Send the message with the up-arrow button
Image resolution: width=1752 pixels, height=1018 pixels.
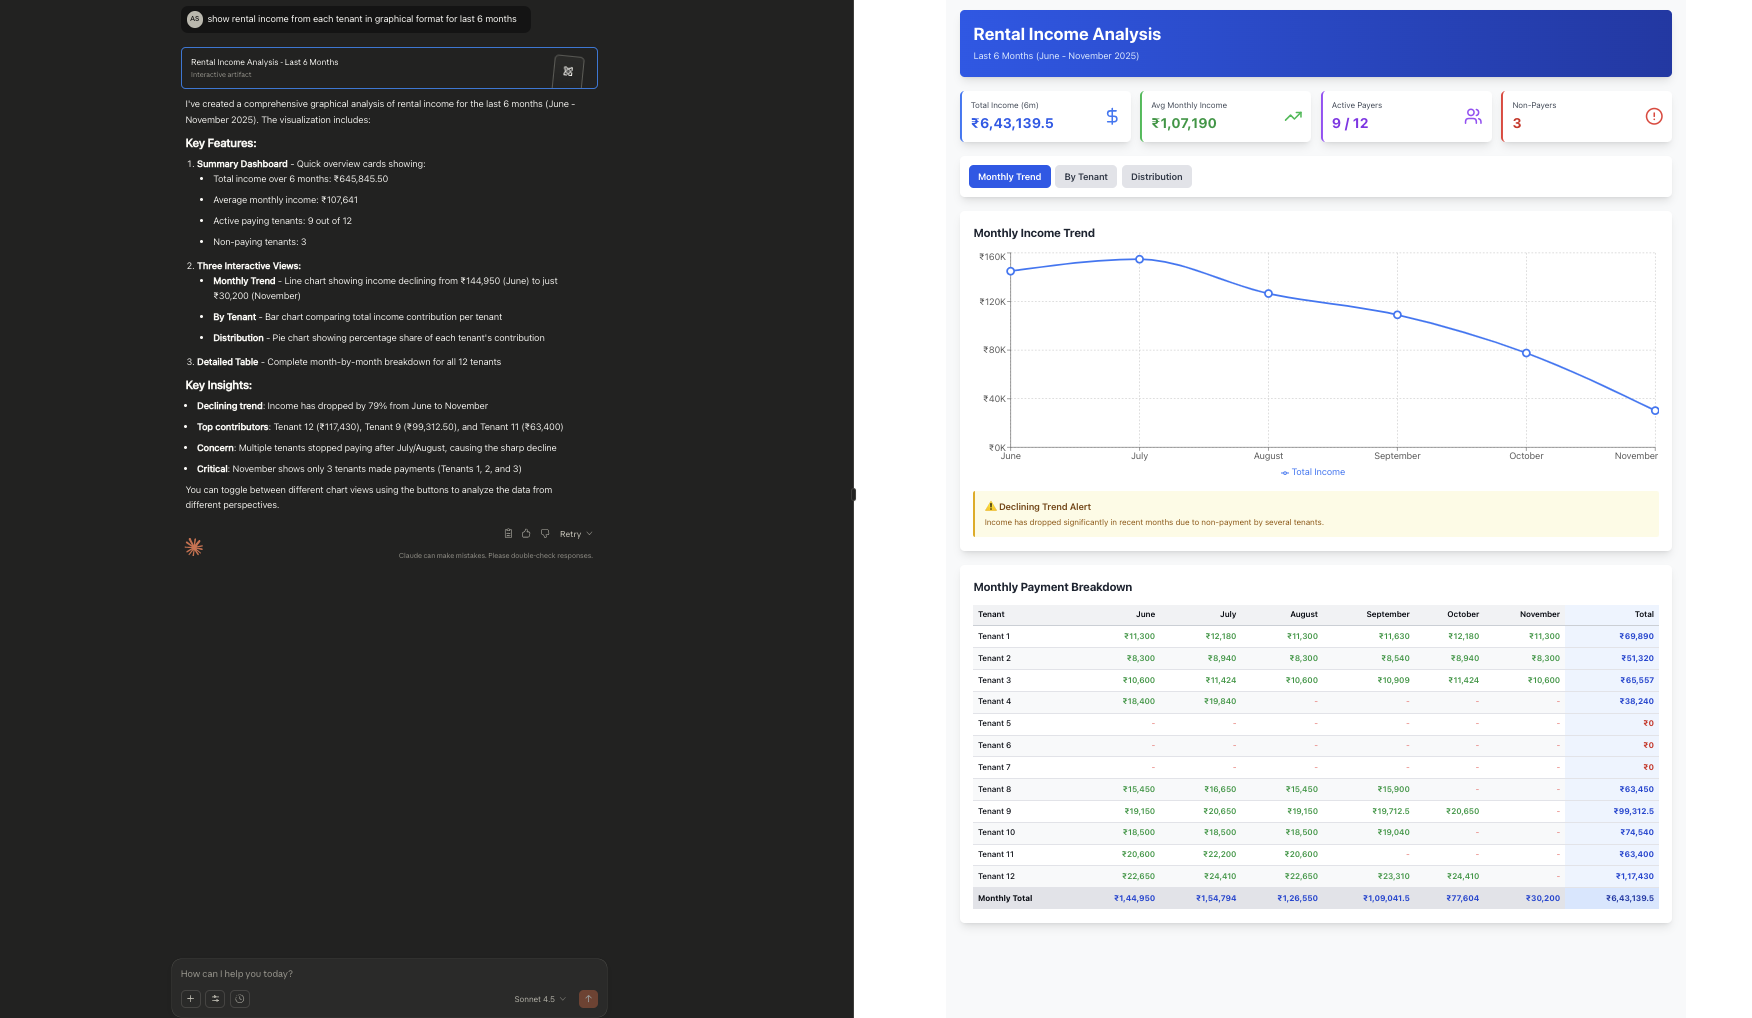pyautogui.click(x=588, y=998)
